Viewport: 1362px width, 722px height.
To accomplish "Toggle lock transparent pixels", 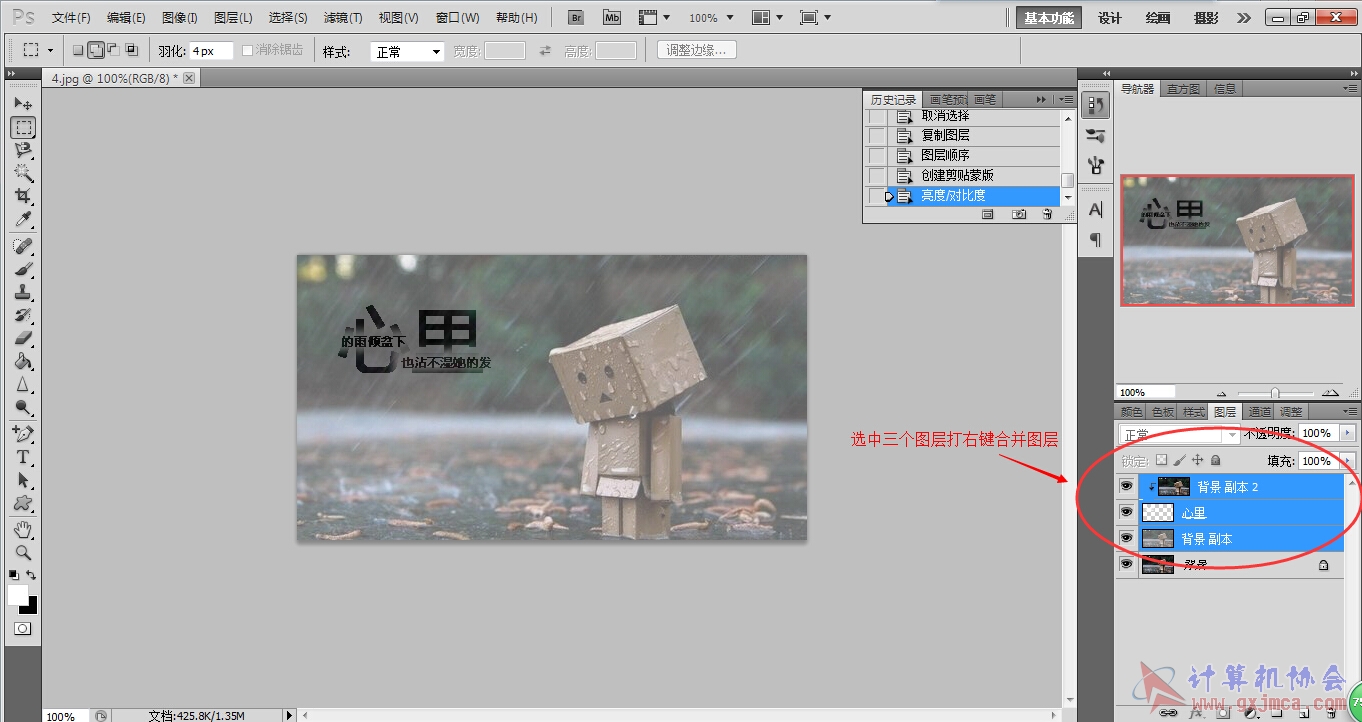I will [1161, 460].
